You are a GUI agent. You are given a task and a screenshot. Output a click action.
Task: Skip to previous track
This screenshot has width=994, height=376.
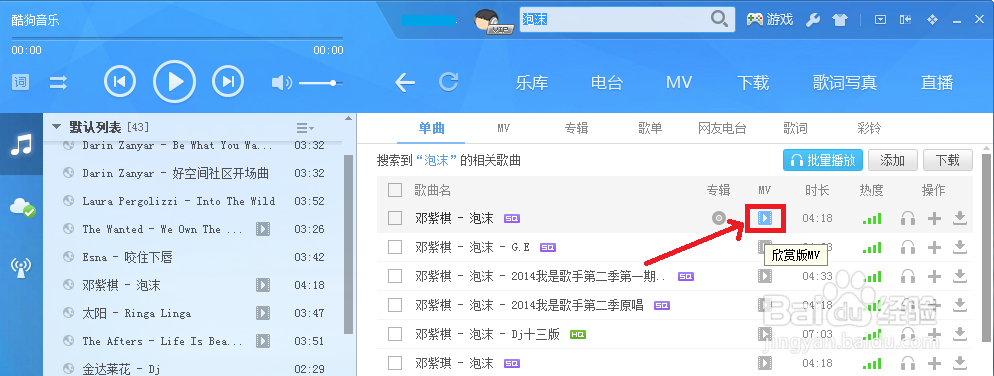pos(120,81)
